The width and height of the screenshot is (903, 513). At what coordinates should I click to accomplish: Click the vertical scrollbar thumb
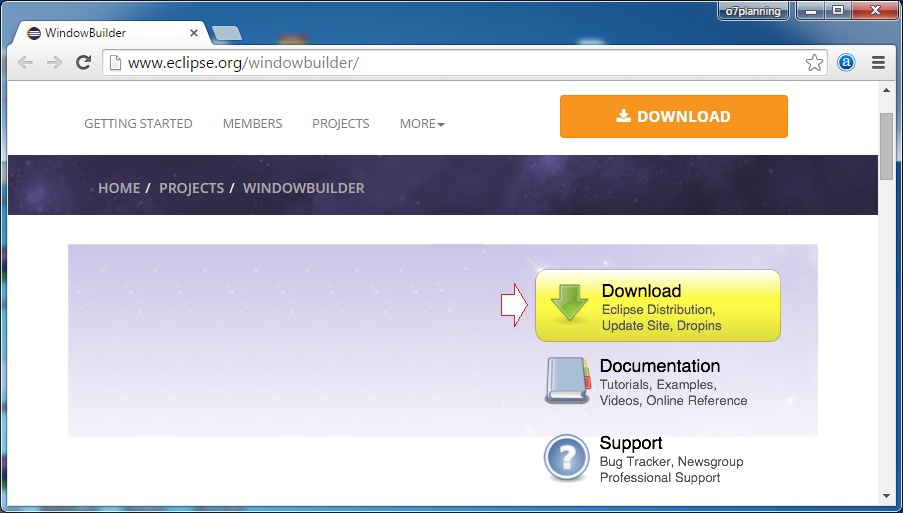(x=886, y=146)
